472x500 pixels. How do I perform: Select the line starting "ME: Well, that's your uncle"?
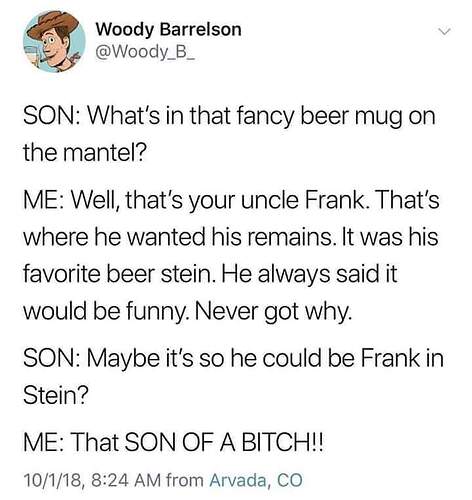231,201
